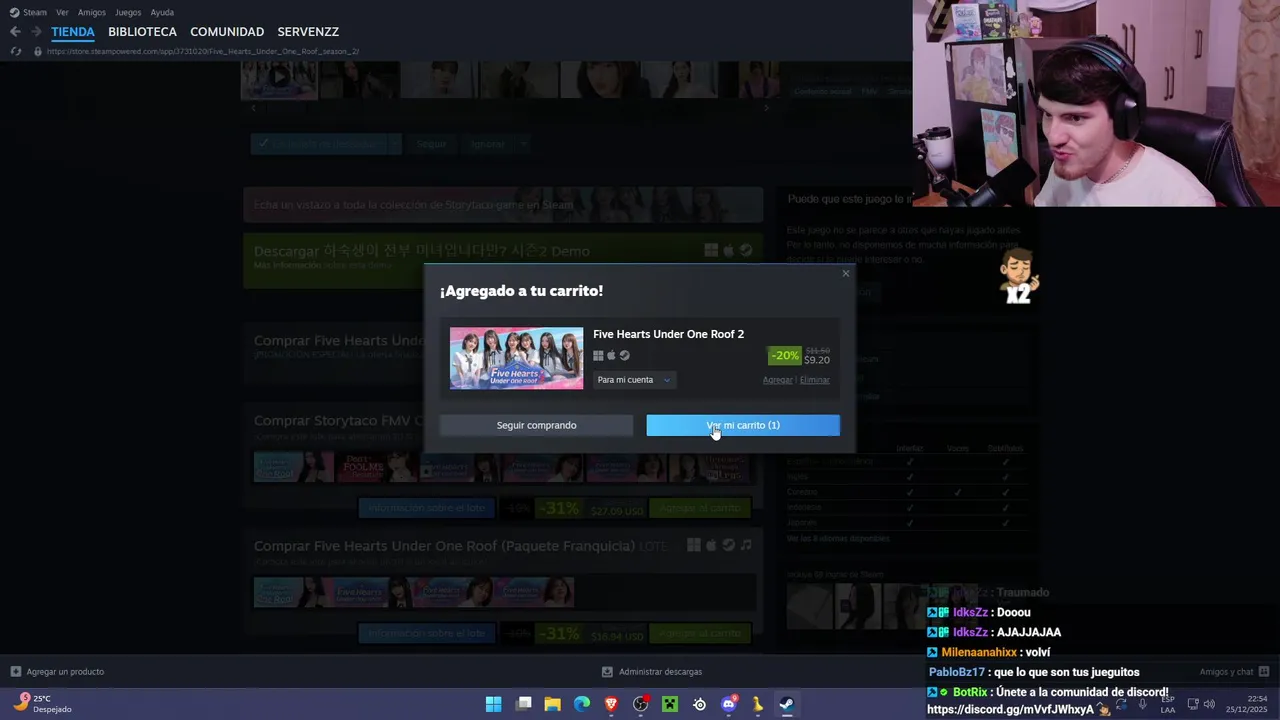This screenshot has height=720, width=1280.
Task: Click the ¡Agregado a tu carrito! heading
Action: [x=521, y=291]
